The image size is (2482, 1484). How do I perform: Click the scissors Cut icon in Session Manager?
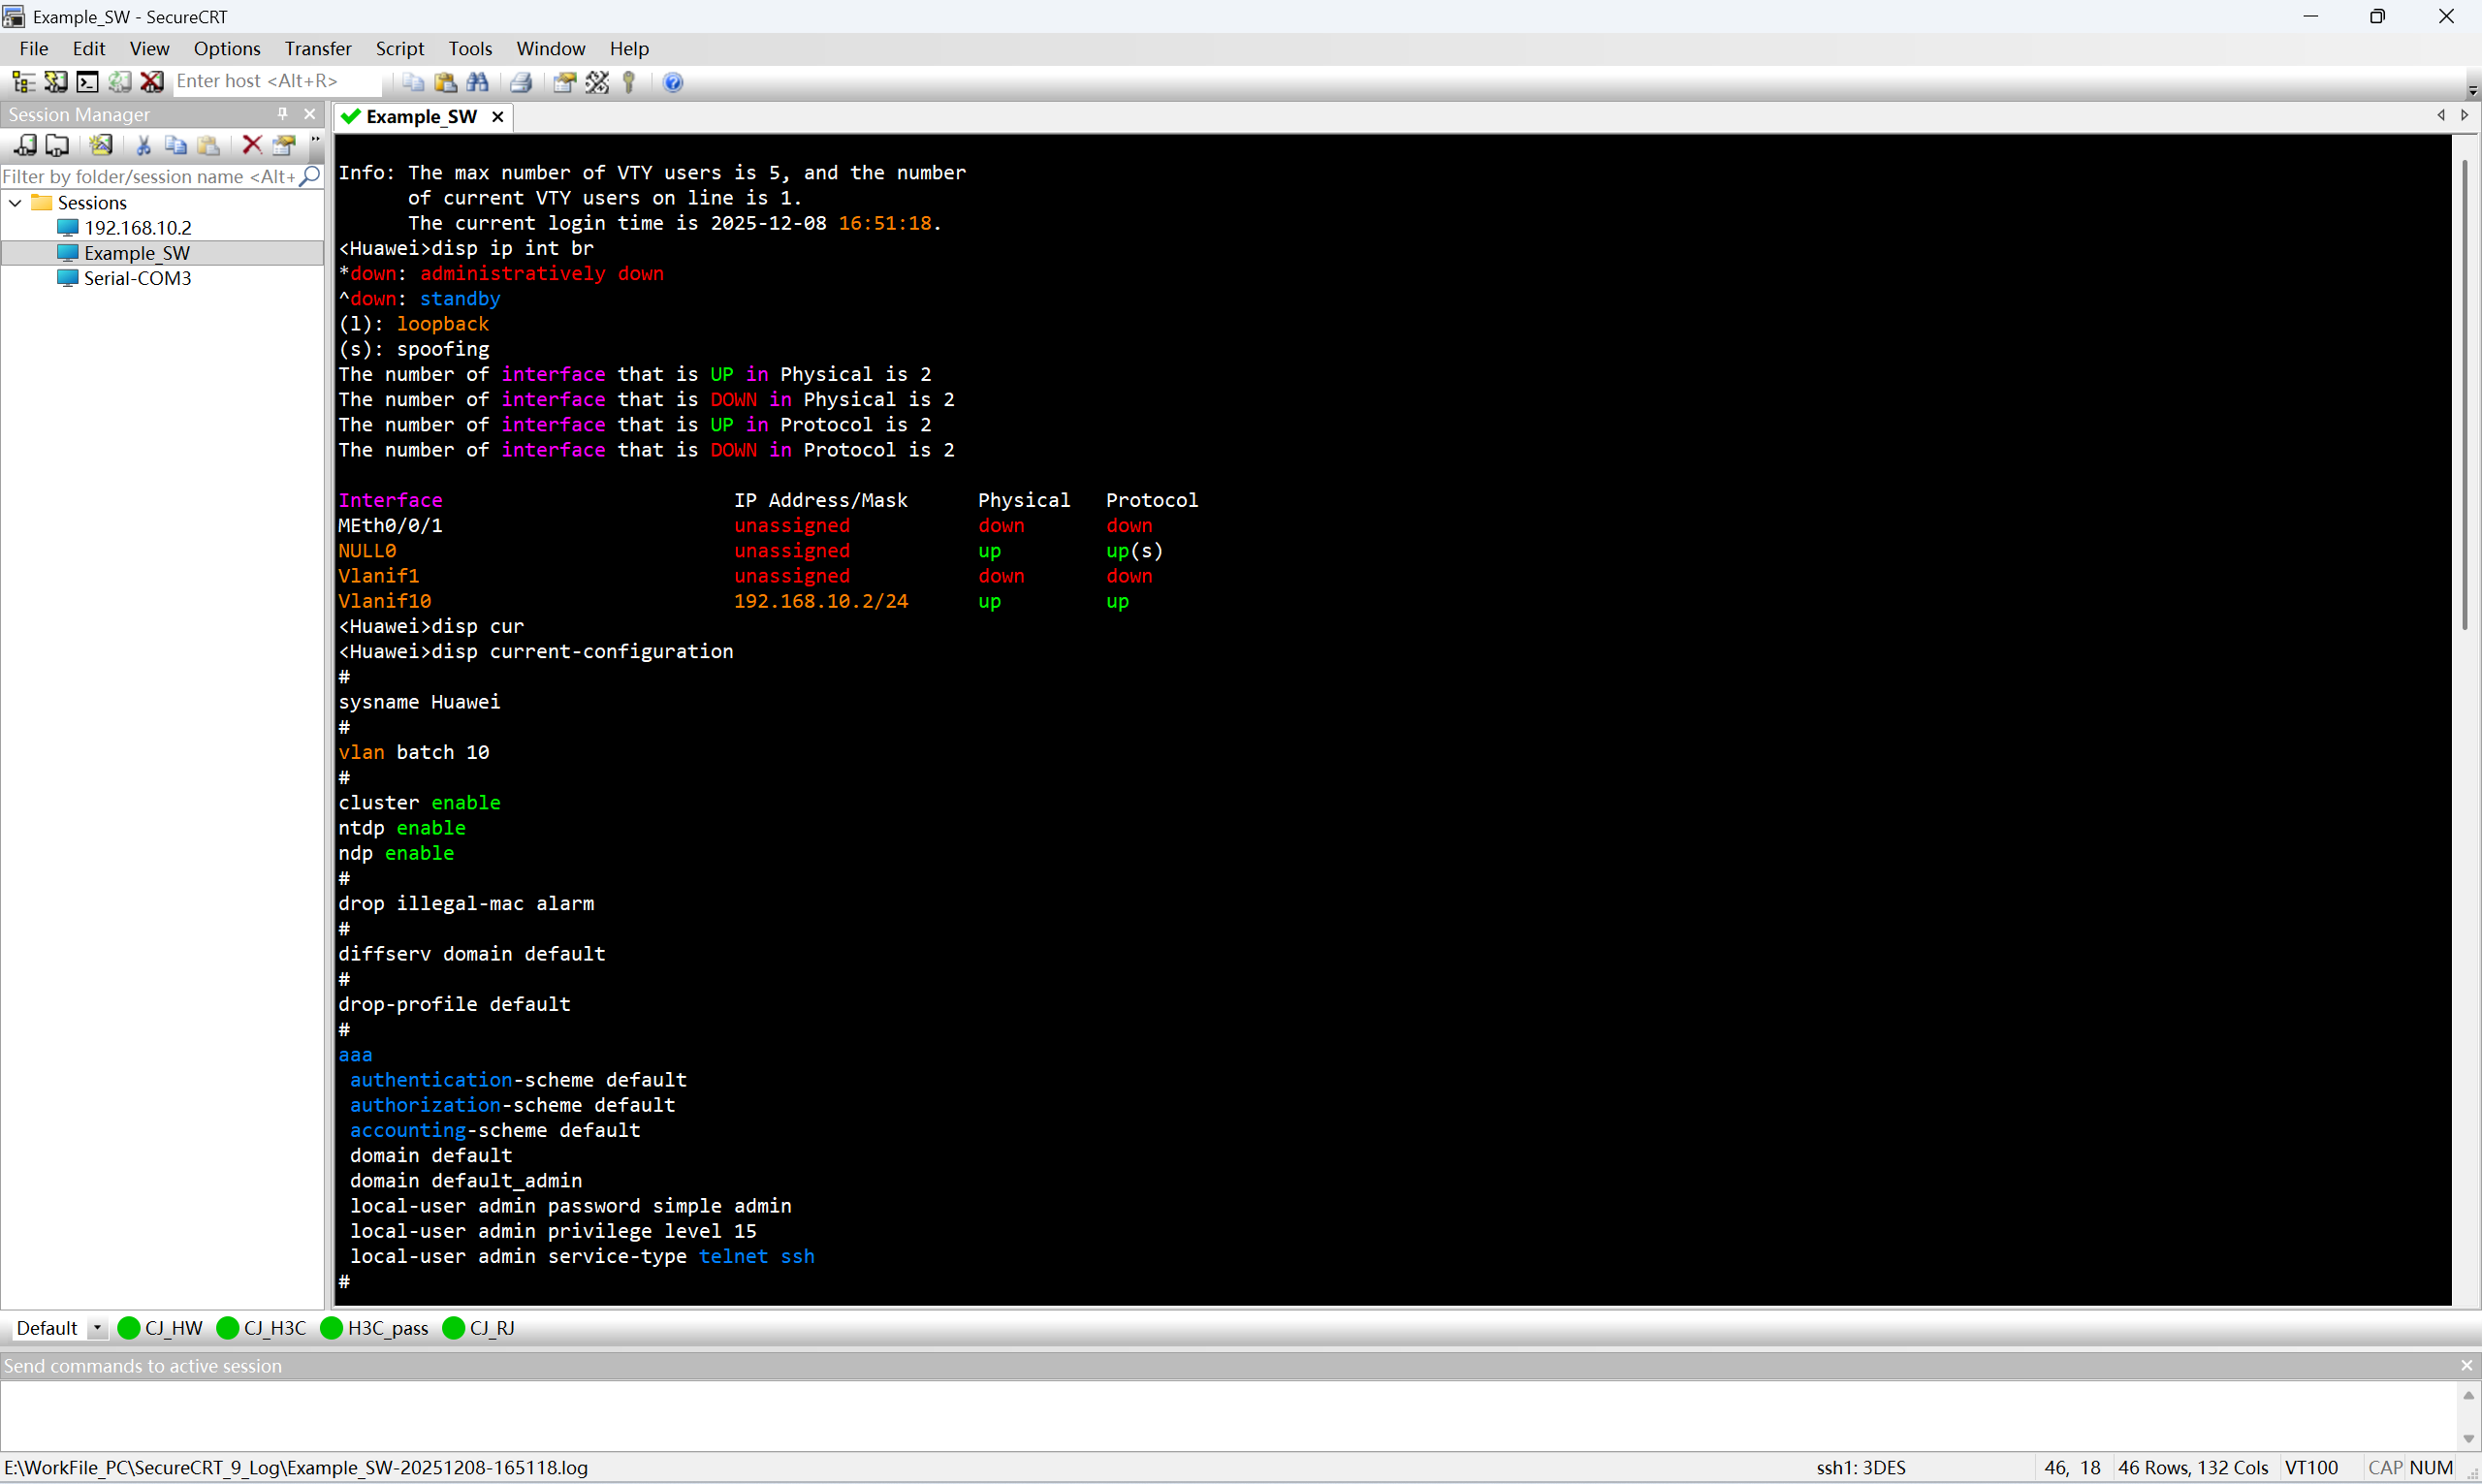coord(144,145)
